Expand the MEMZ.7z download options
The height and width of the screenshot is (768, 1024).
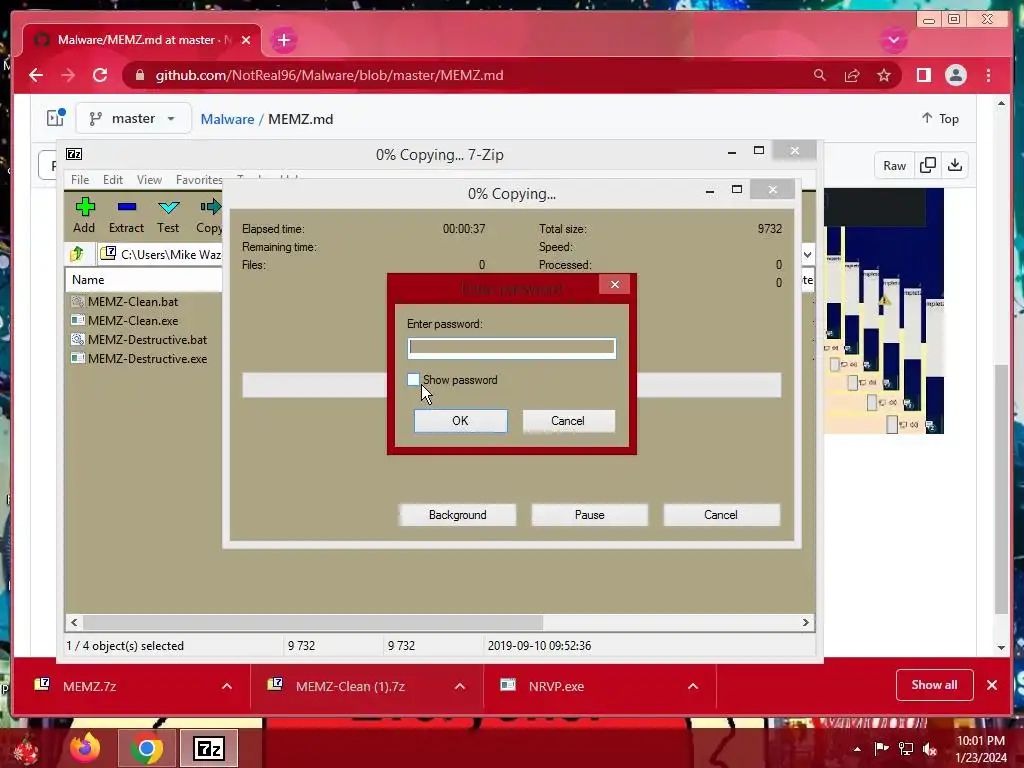[227, 686]
